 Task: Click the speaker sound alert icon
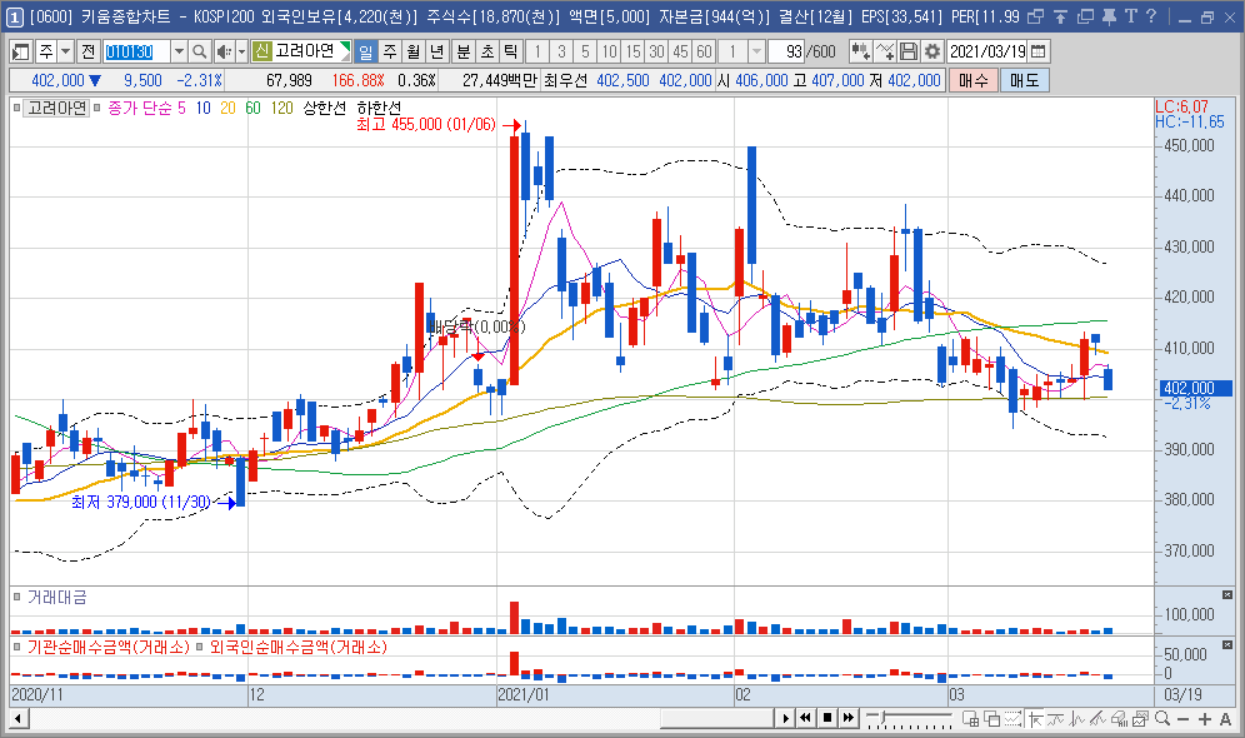[x=223, y=51]
